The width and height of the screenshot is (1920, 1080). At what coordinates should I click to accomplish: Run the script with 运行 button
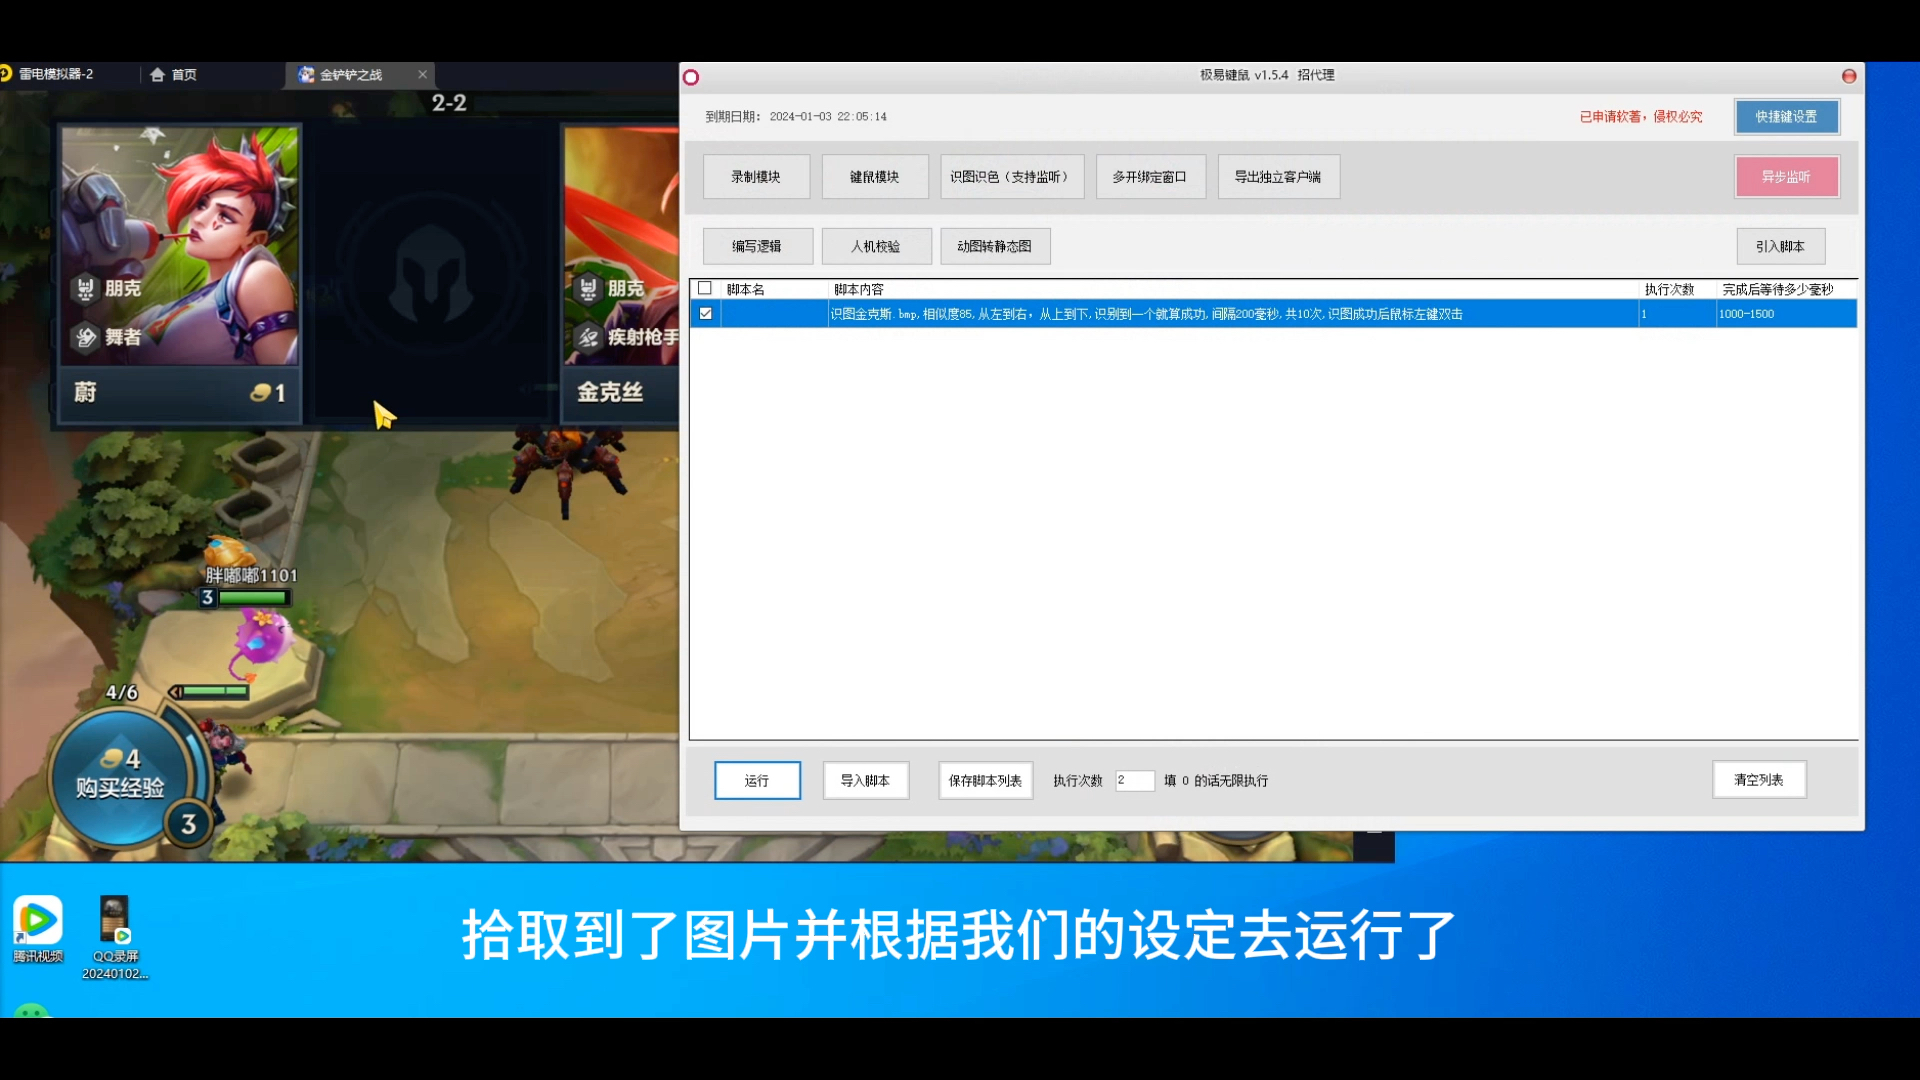[757, 780]
